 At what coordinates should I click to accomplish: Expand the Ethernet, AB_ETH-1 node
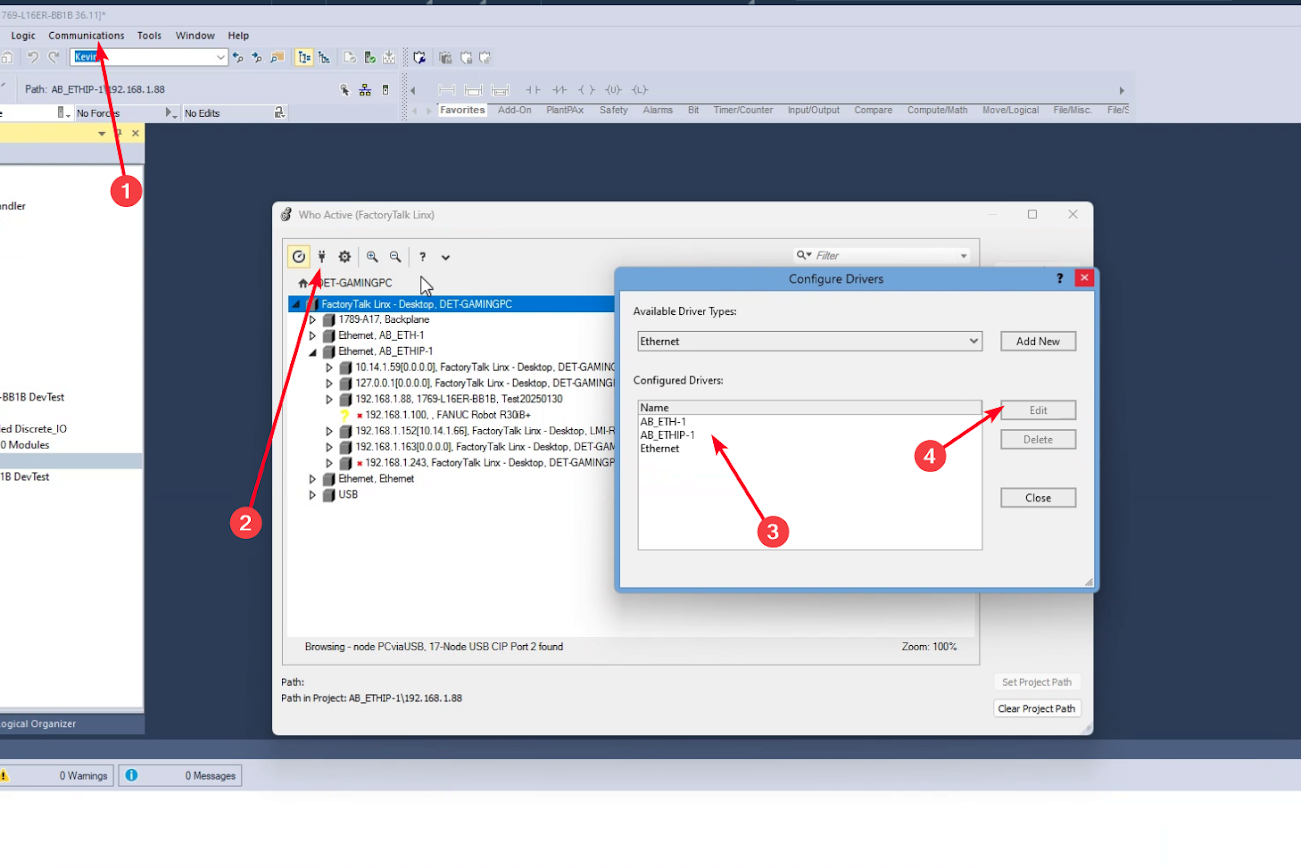[312, 336]
